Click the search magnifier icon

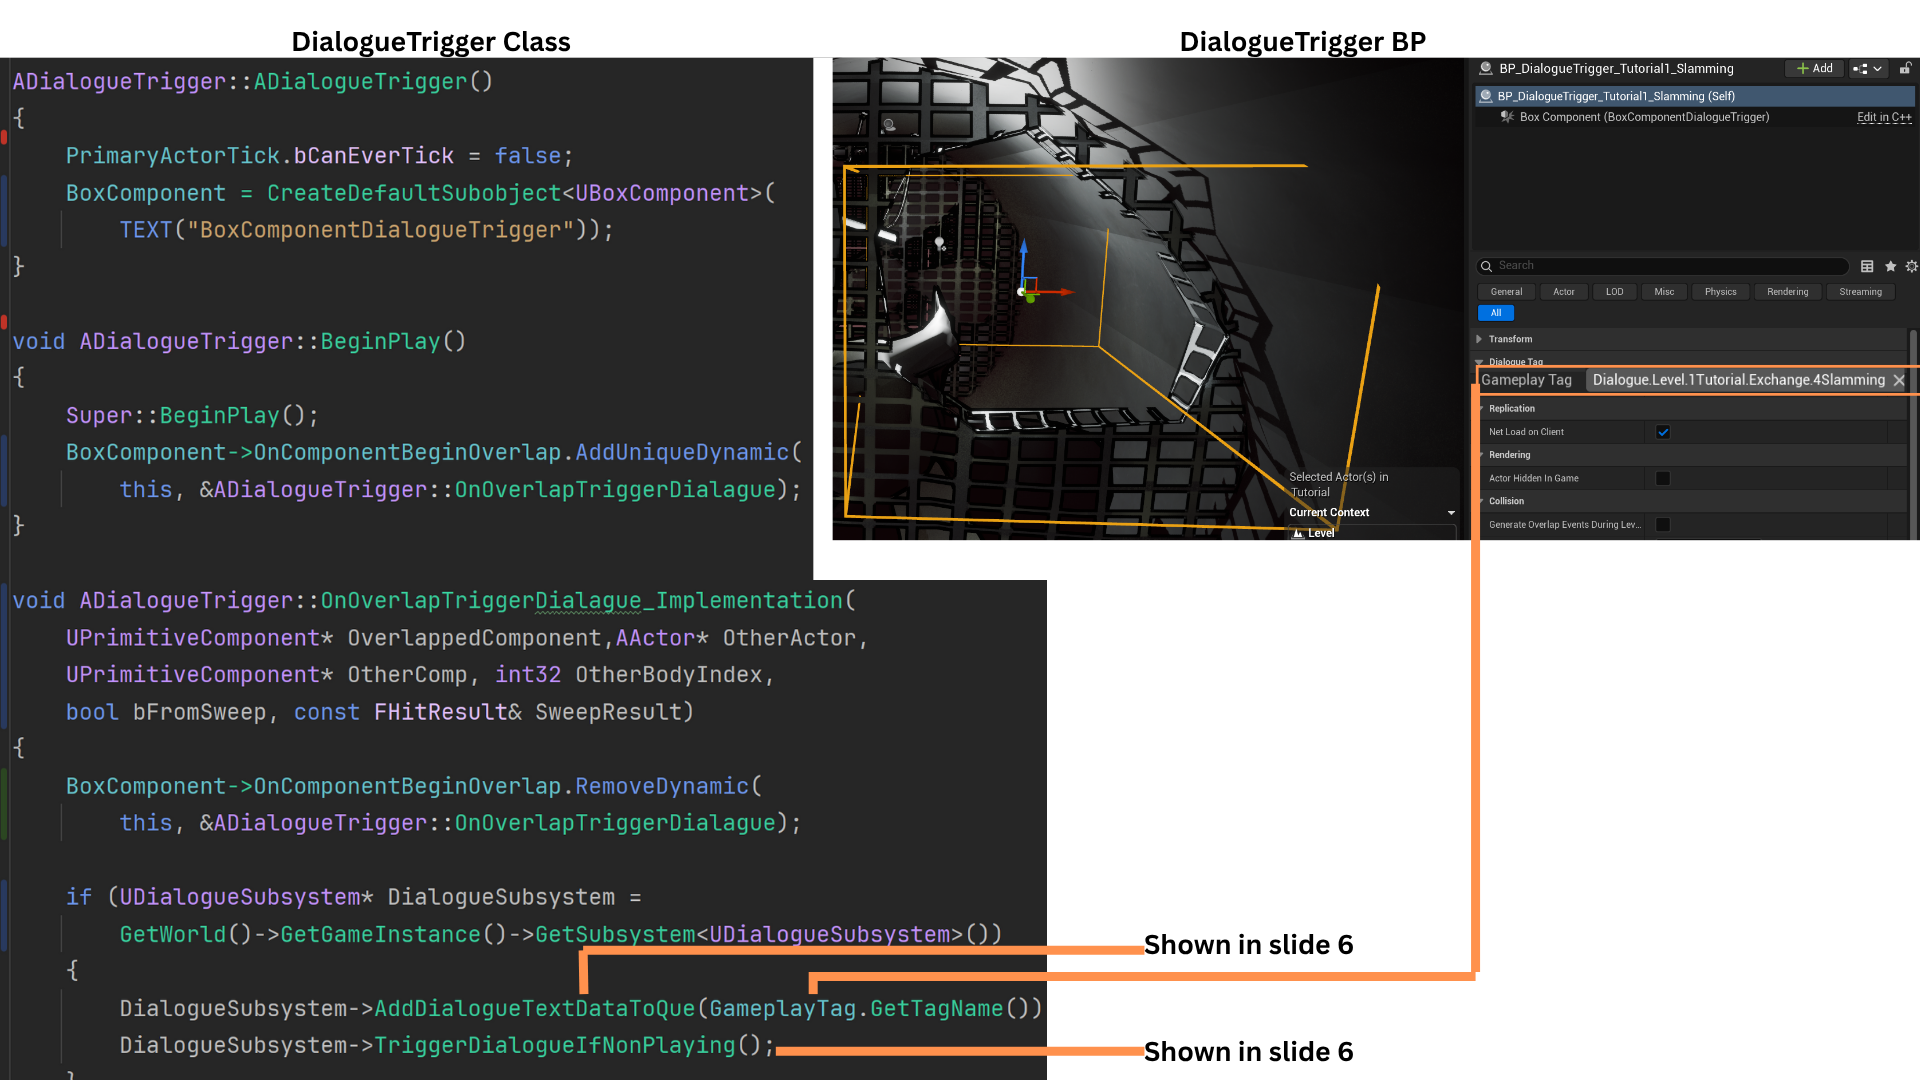coord(1487,266)
